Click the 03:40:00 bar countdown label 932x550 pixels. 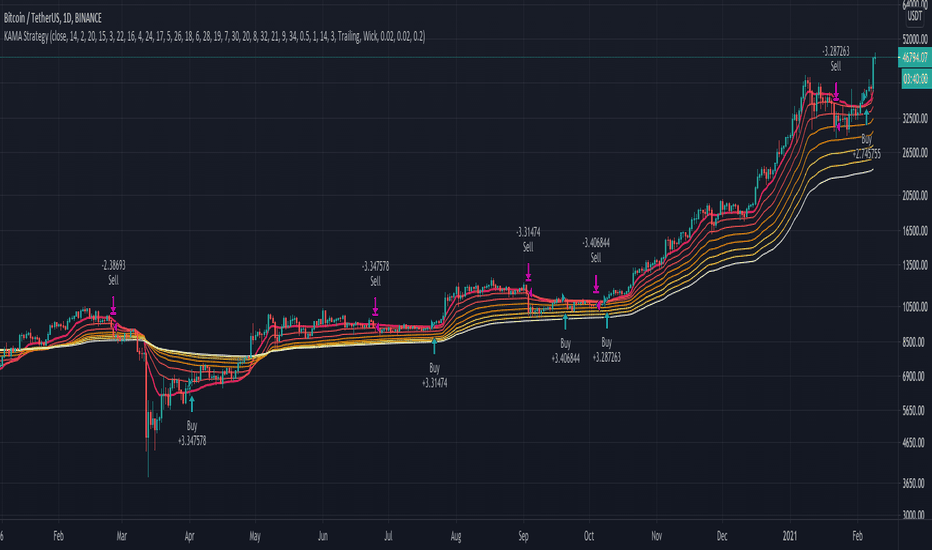pos(915,79)
